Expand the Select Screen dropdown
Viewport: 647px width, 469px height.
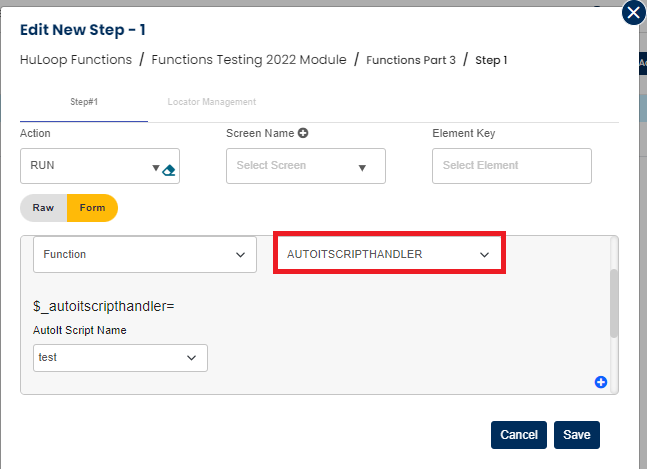point(305,166)
